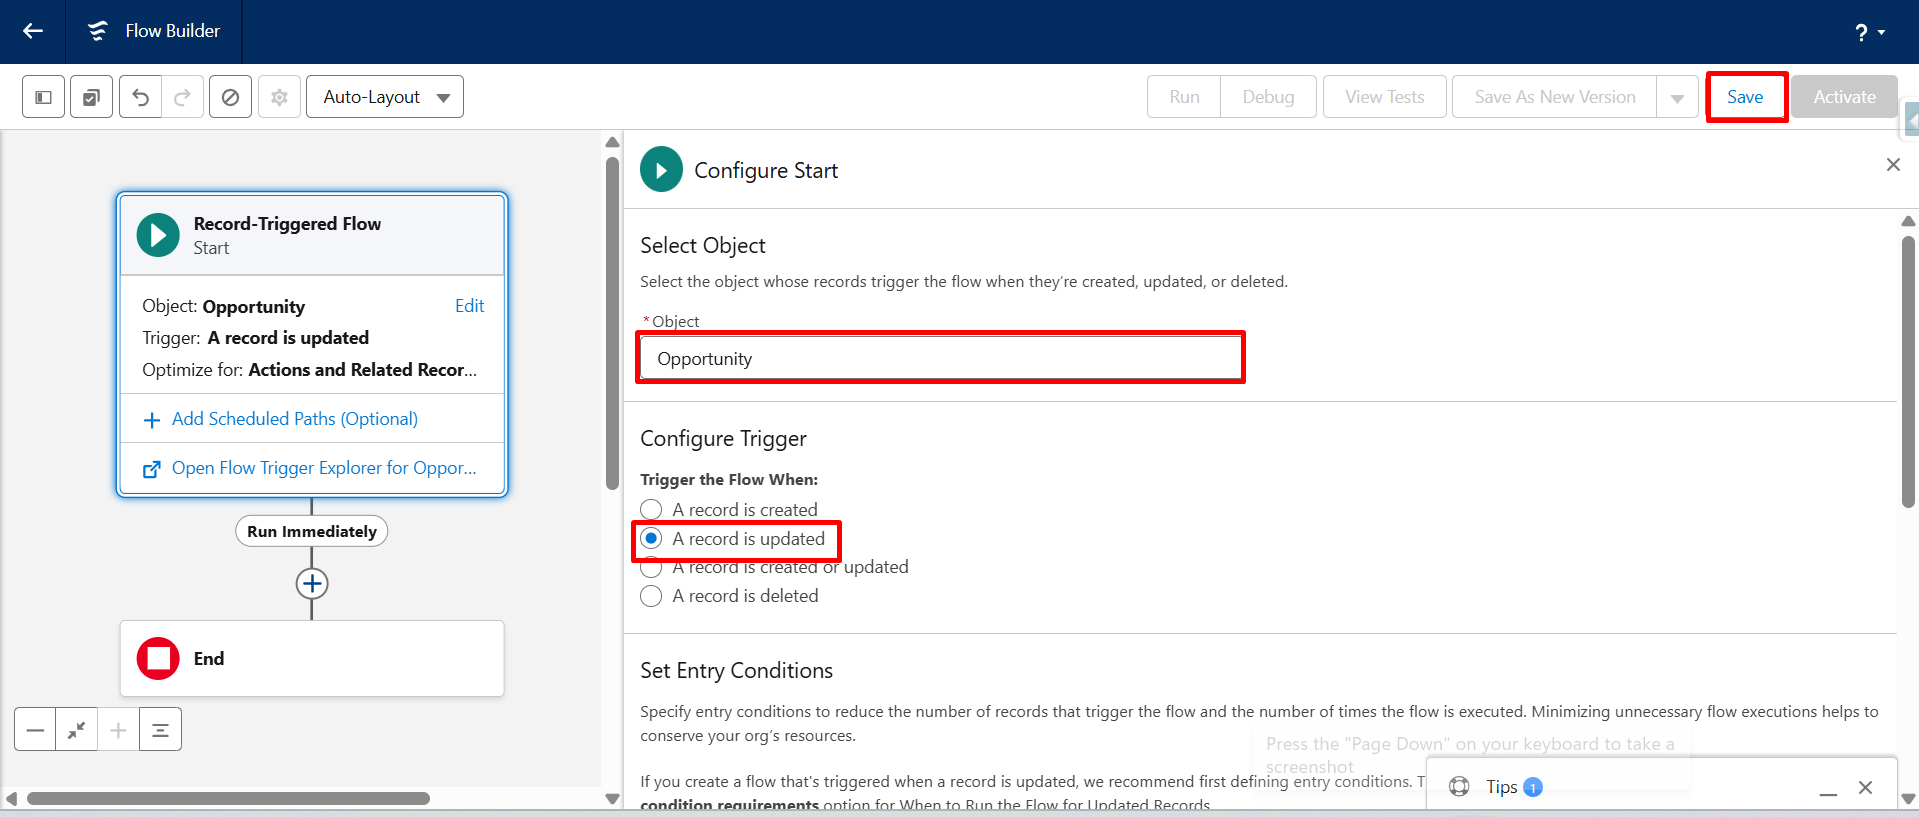Click the back arrow in the header
This screenshot has width=1919, height=817.
pyautogui.click(x=33, y=31)
